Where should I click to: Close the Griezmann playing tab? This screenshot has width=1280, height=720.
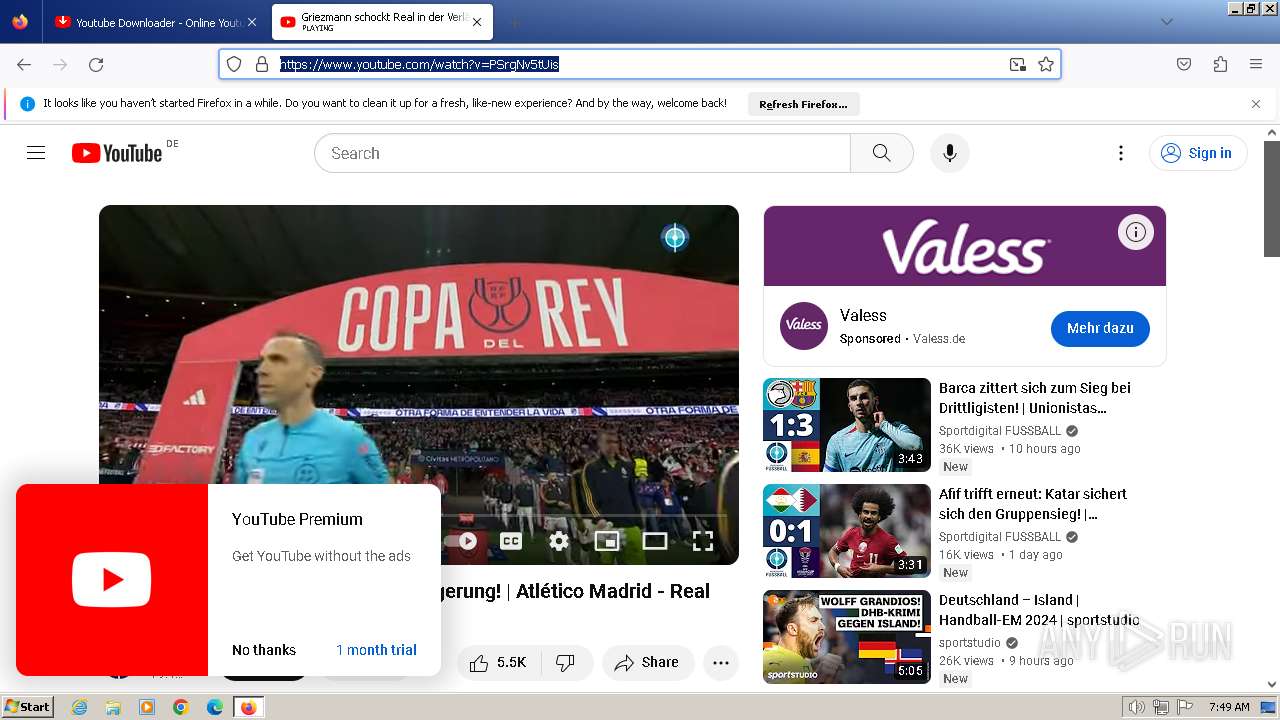click(477, 22)
